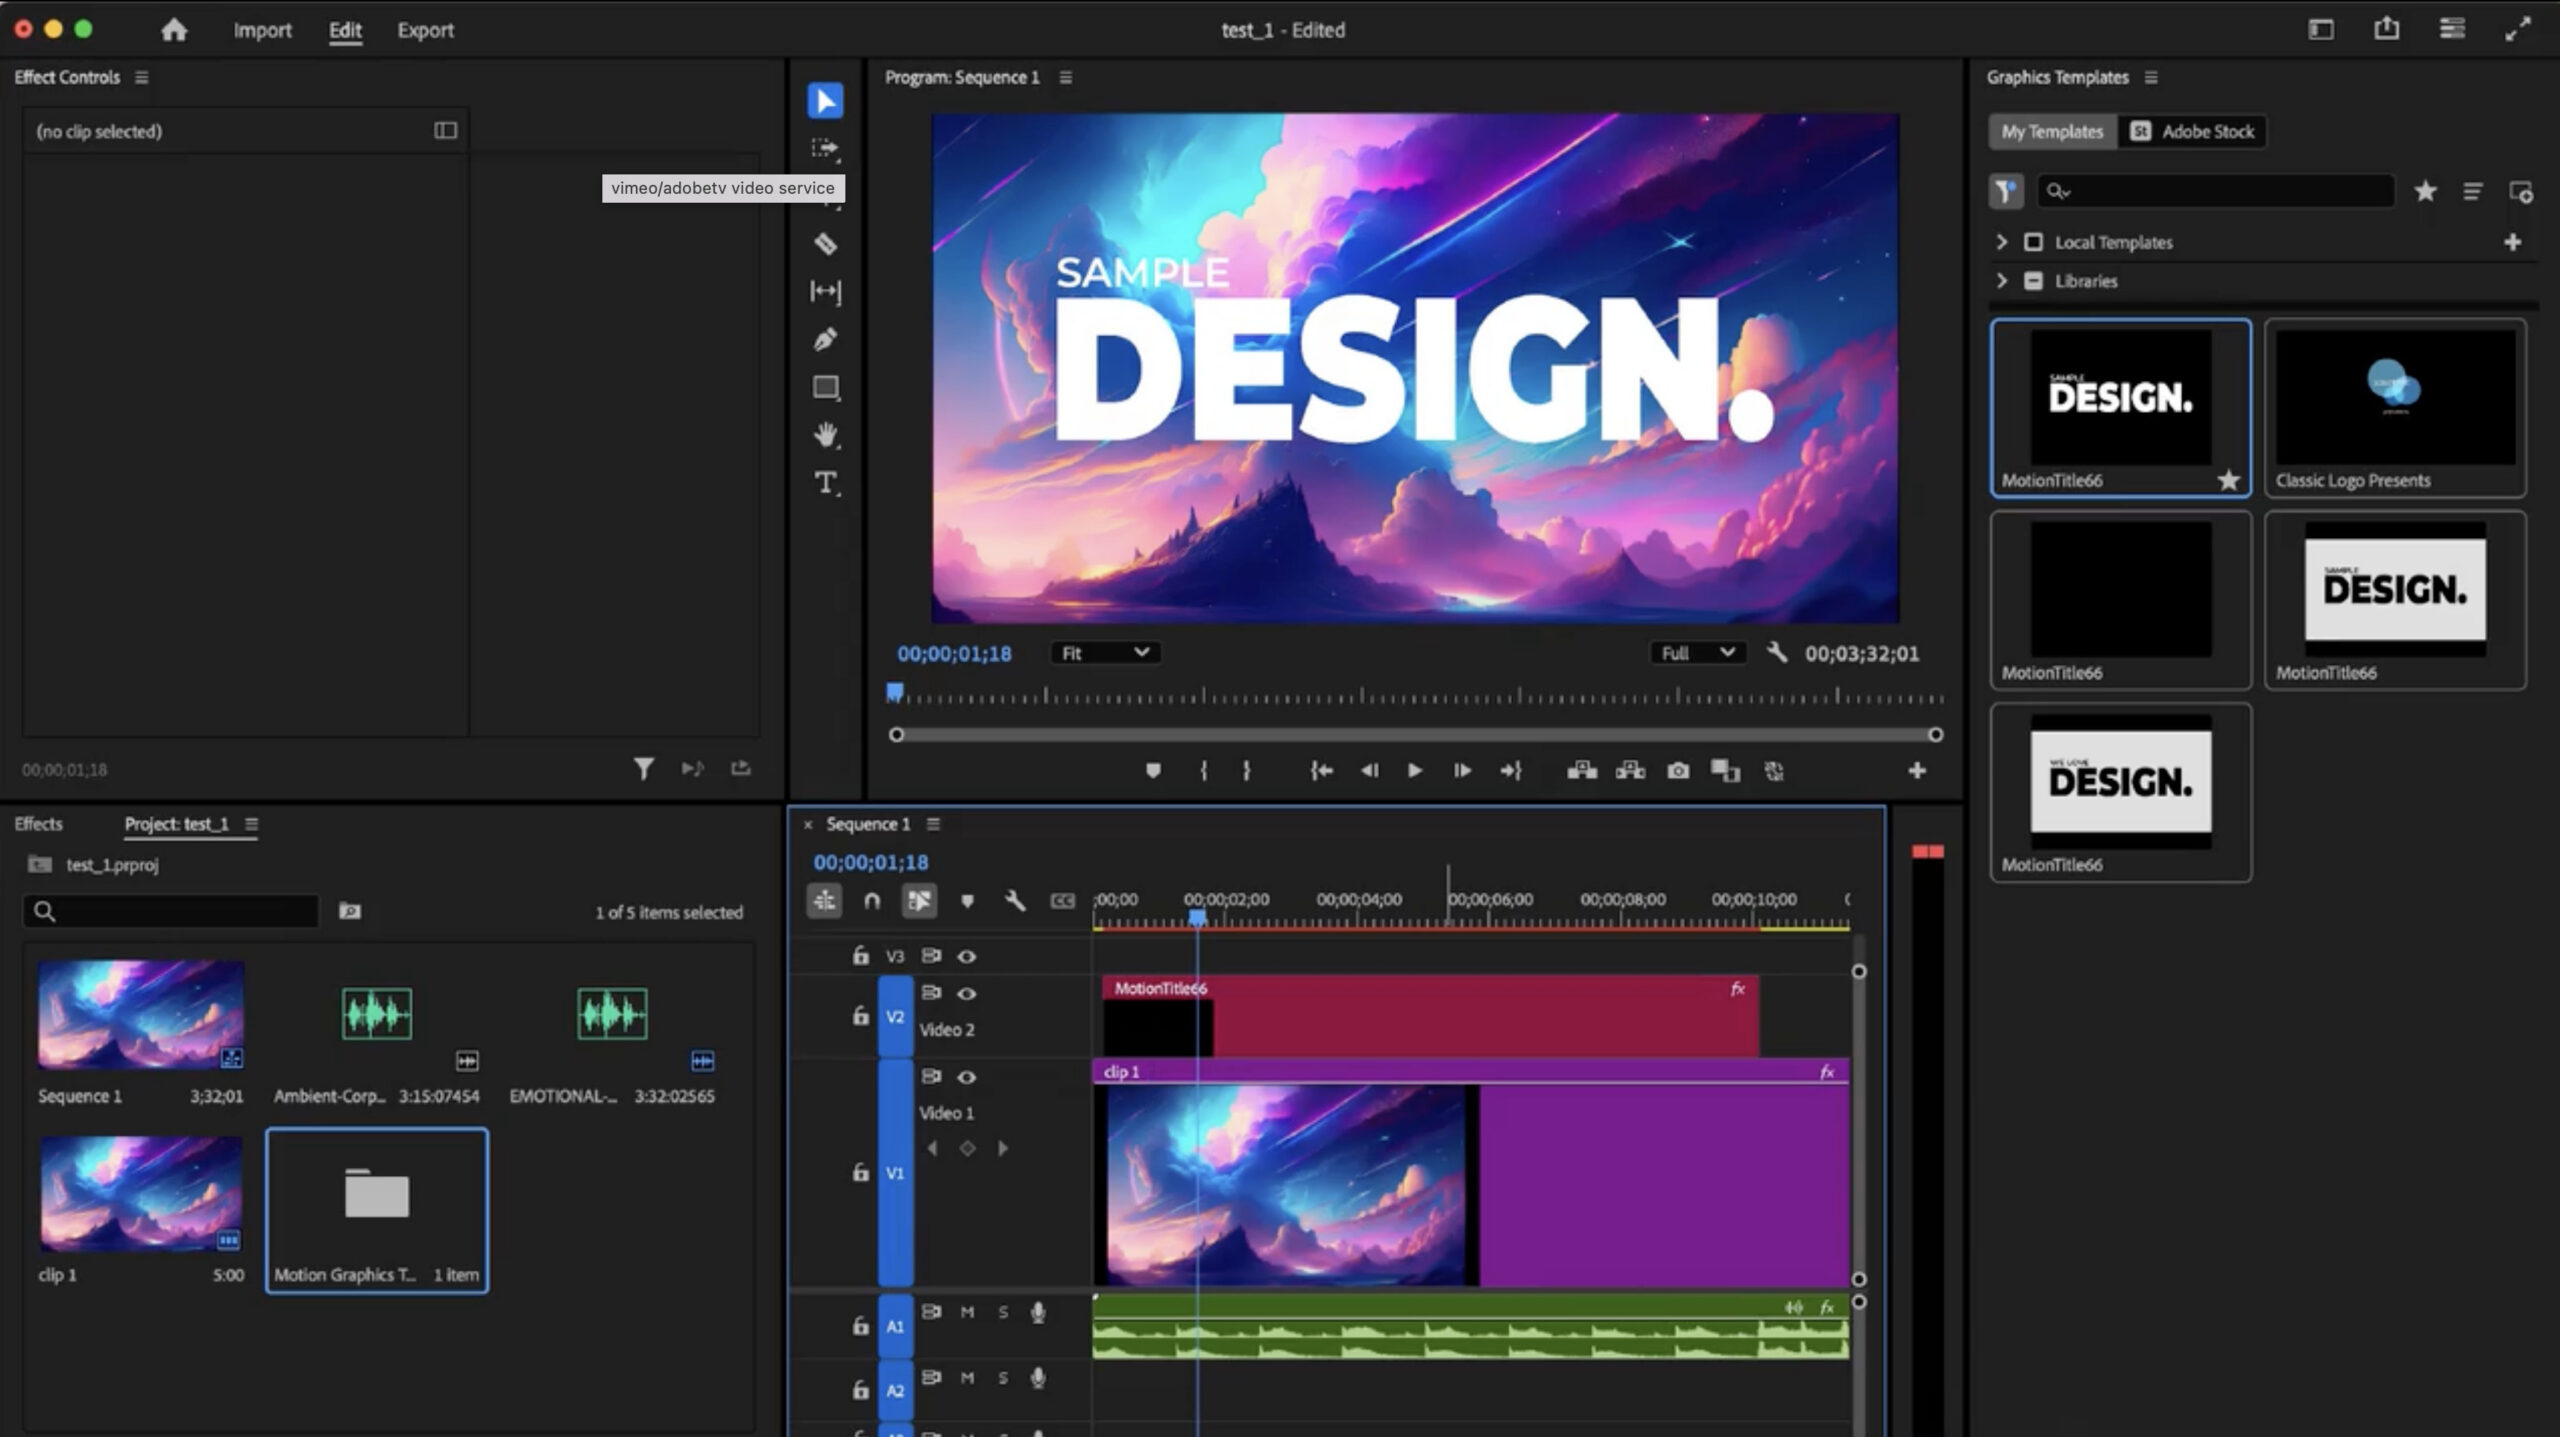Open Quick Export share icon
Viewport: 2560px width, 1437px height.
tap(2386, 29)
